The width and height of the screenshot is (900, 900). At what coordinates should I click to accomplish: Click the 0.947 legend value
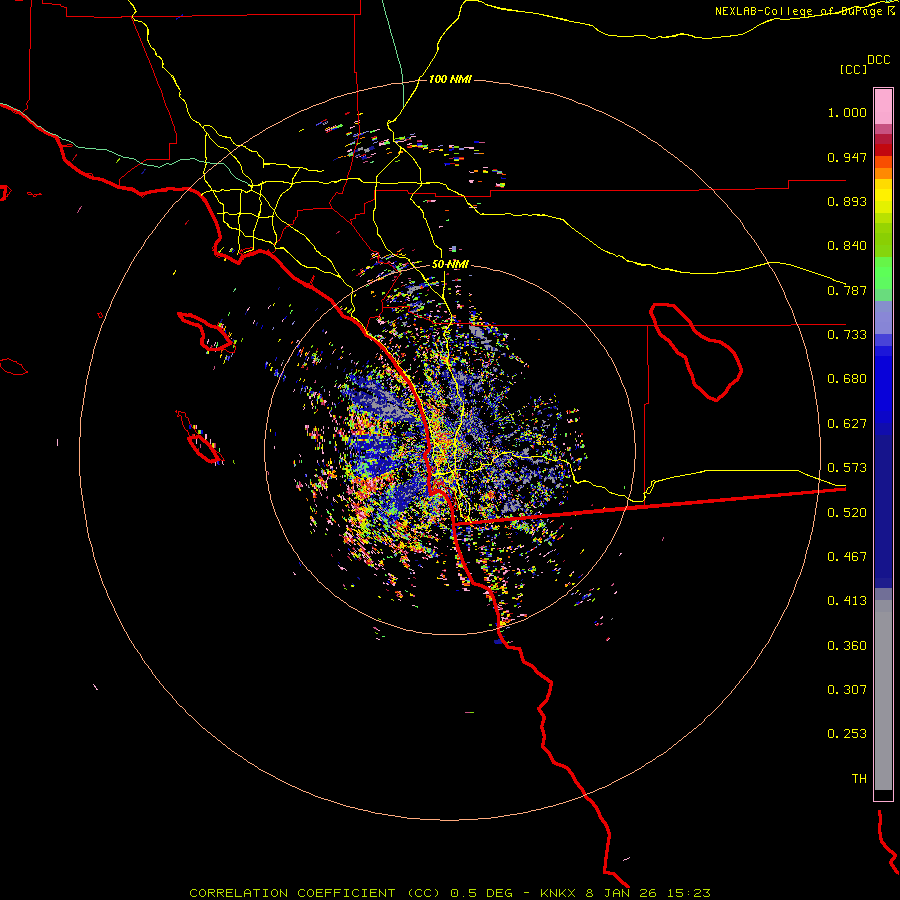point(847,157)
